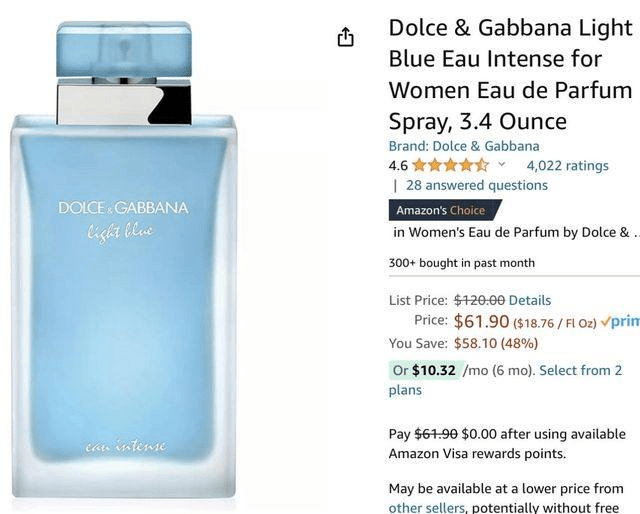Click the 300+ bought in past month text
Image resolution: width=640 pixels, height=514 pixels.
pyautogui.click(x=462, y=263)
